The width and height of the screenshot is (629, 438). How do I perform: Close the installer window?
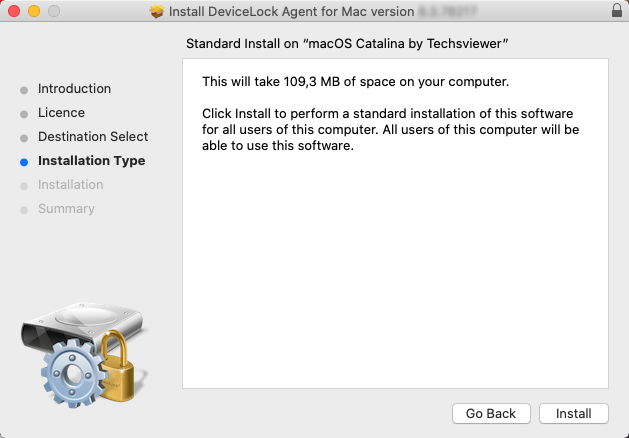click(x=13, y=11)
